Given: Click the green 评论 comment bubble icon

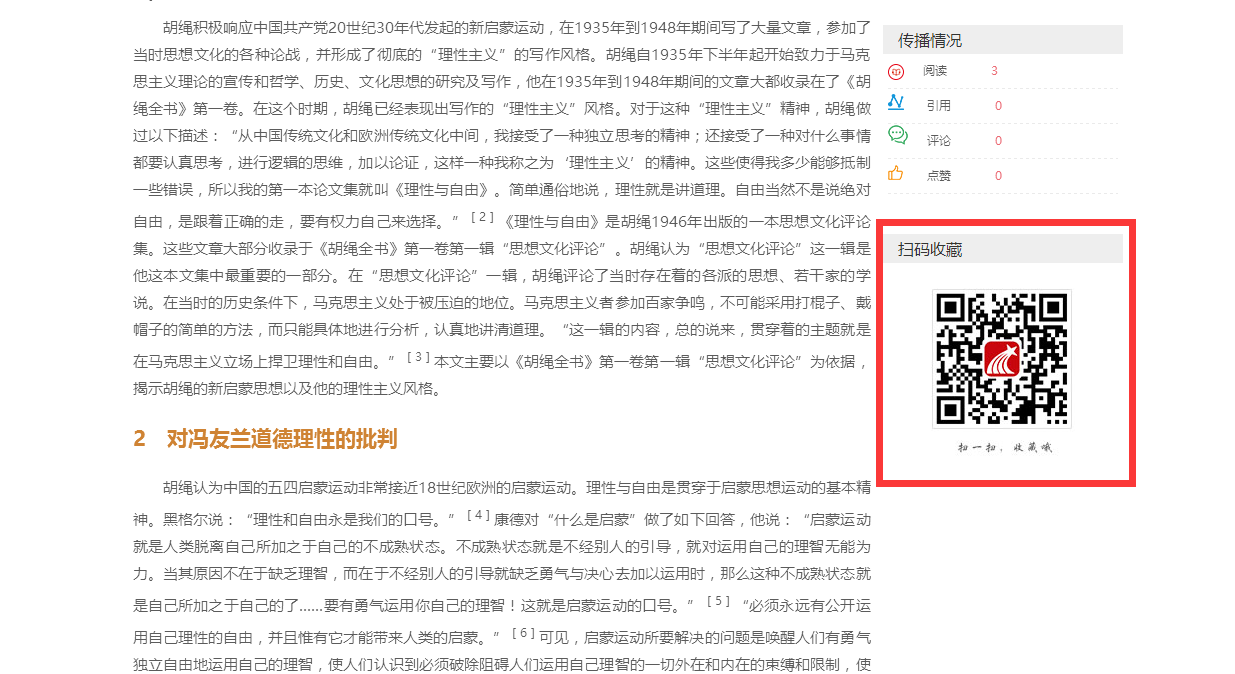Looking at the screenshot, I should click(897, 135).
